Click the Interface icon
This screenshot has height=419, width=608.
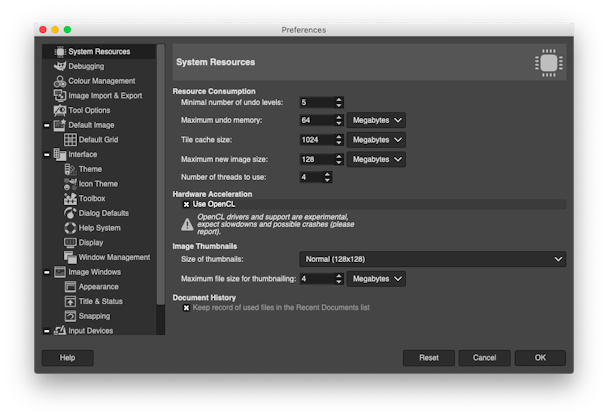60,154
